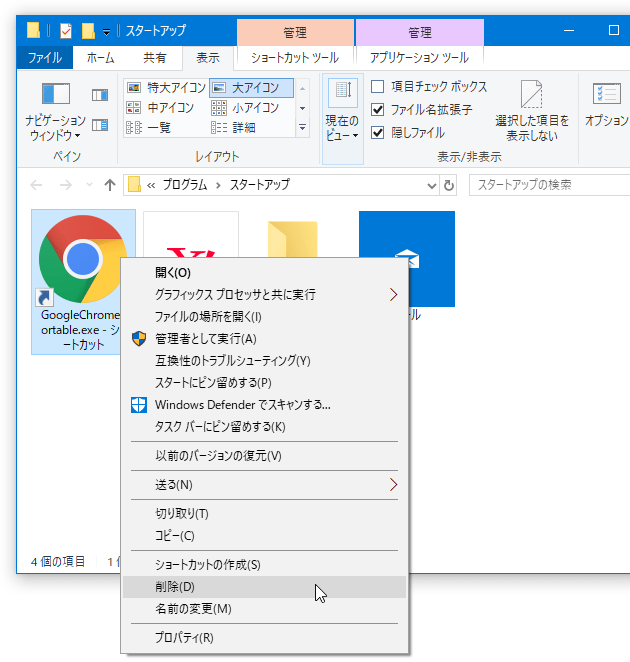Open the ナビゲーション ウィンドウ dropdown
630x662 pixels.
click(55, 111)
